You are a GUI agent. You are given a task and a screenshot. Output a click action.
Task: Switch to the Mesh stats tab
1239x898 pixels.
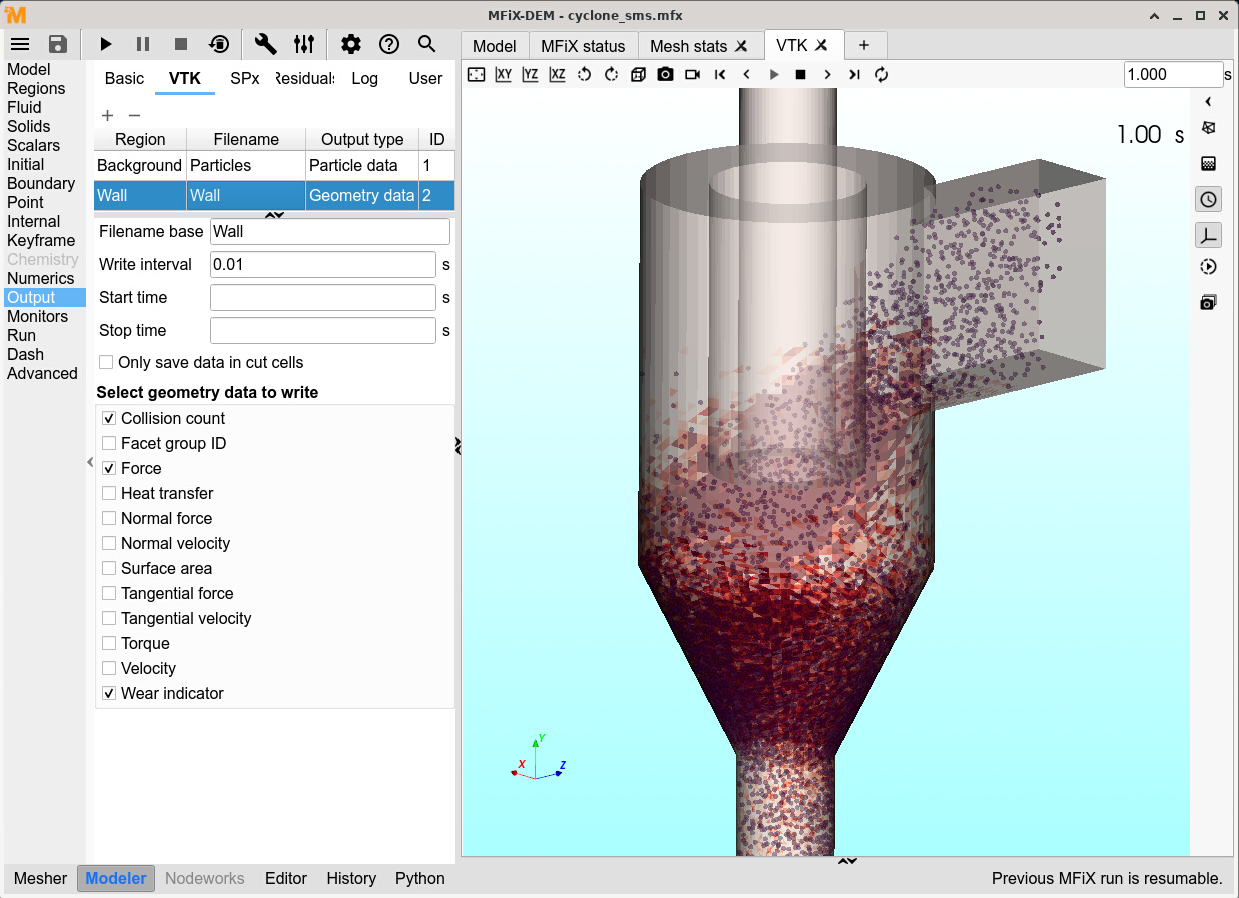pyautogui.click(x=688, y=46)
